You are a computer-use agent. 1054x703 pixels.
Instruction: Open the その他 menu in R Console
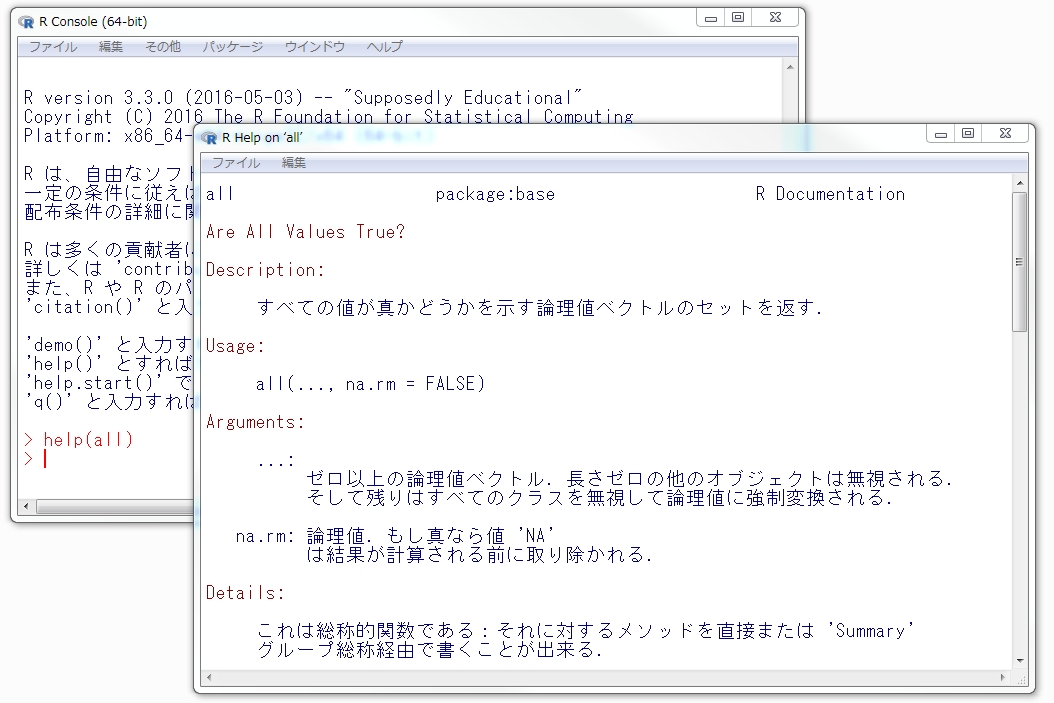click(163, 47)
